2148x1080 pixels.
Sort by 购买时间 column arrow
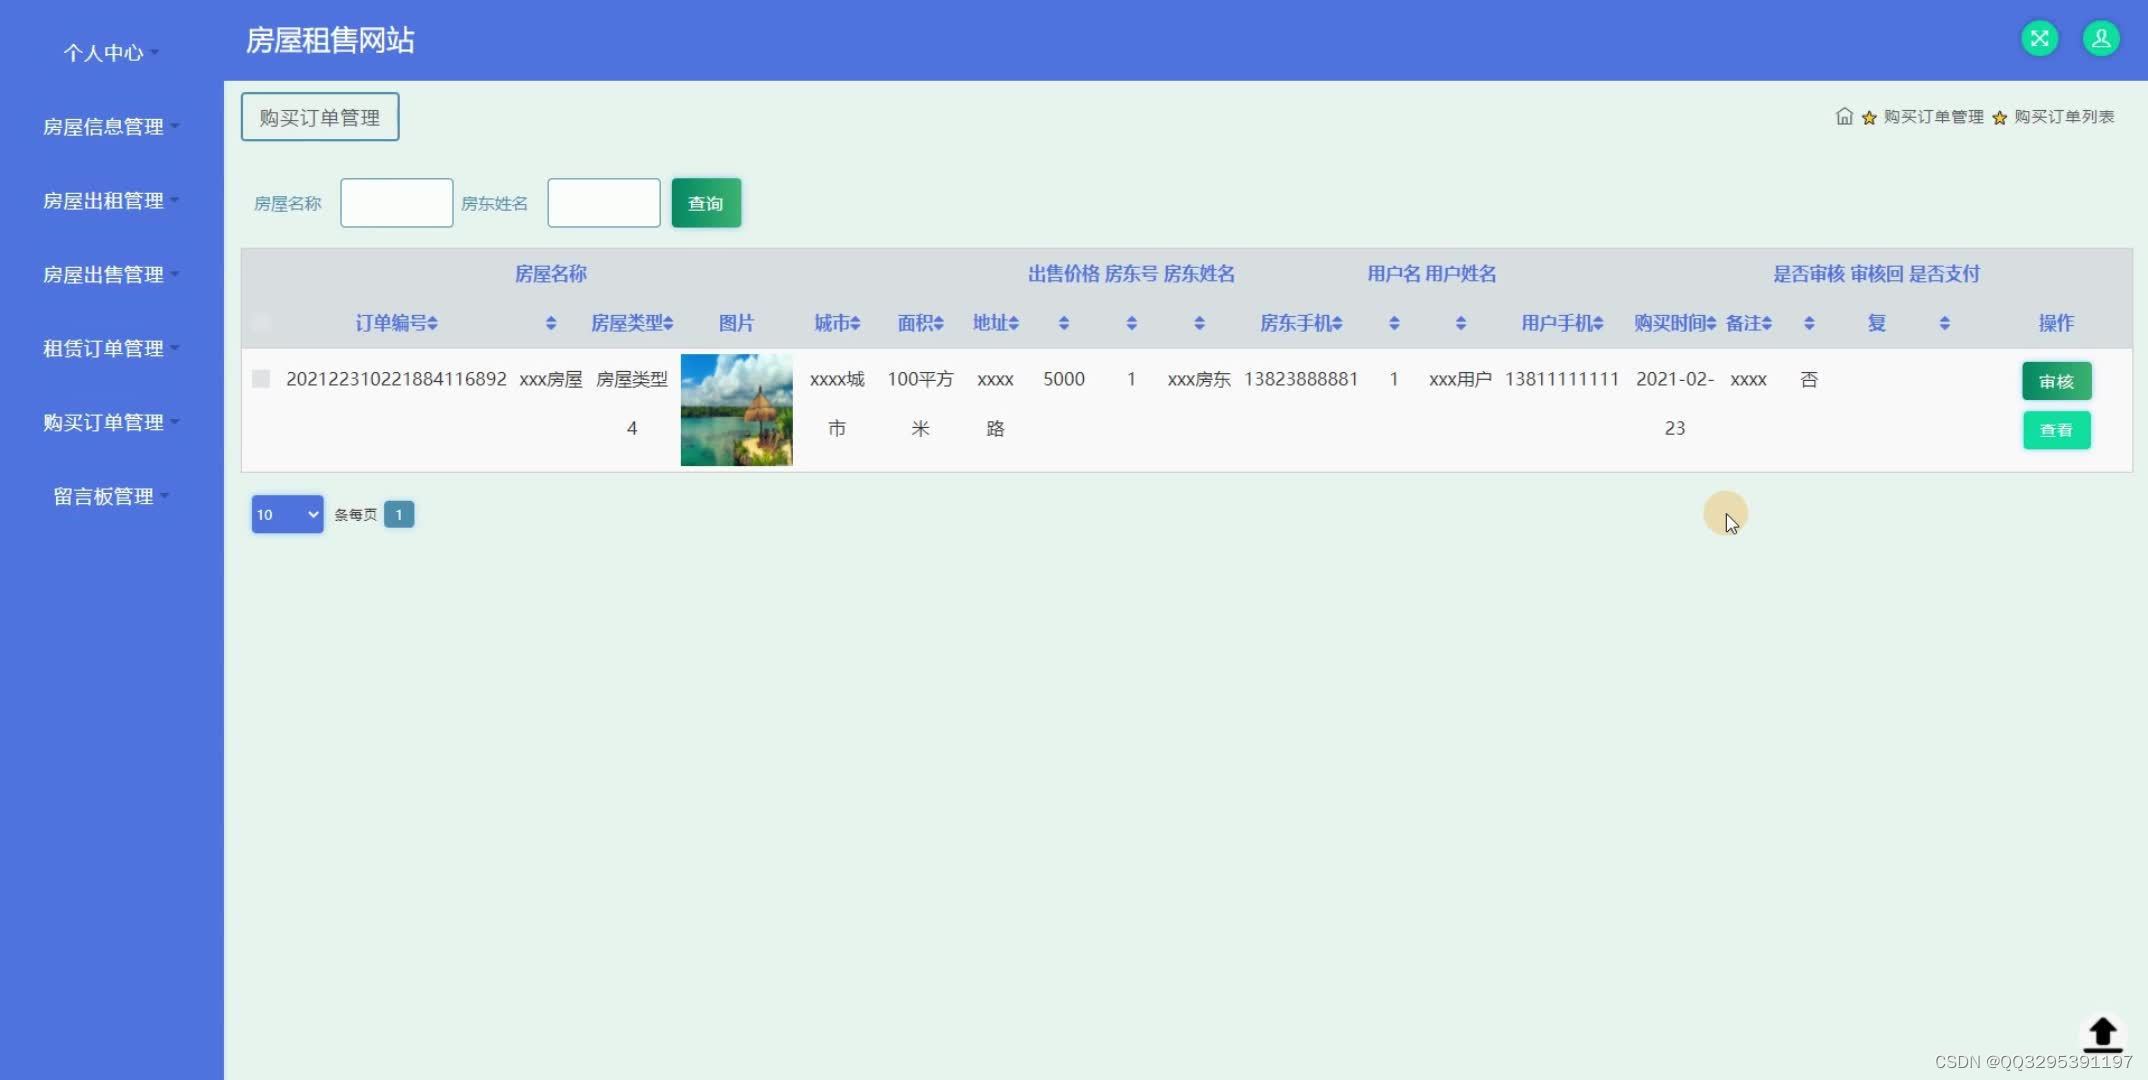(x=1711, y=323)
